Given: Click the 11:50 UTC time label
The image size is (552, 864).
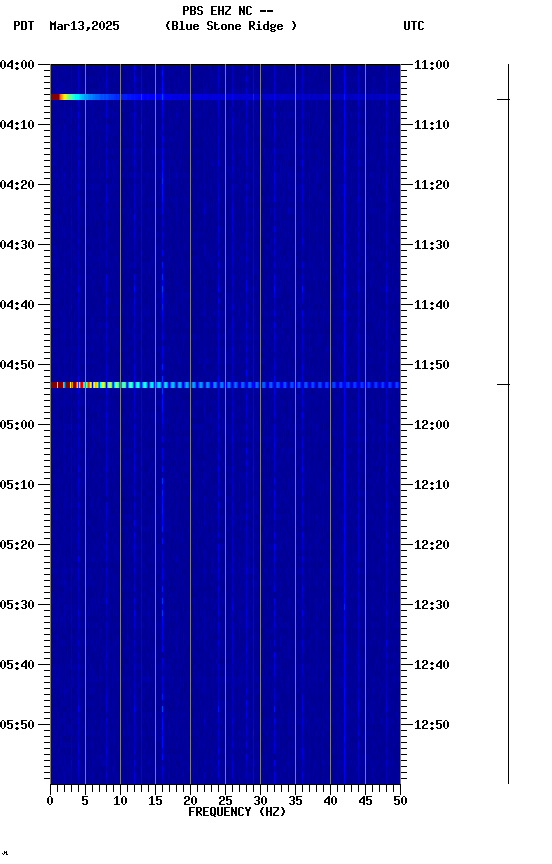Looking at the screenshot, I should [x=432, y=365].
